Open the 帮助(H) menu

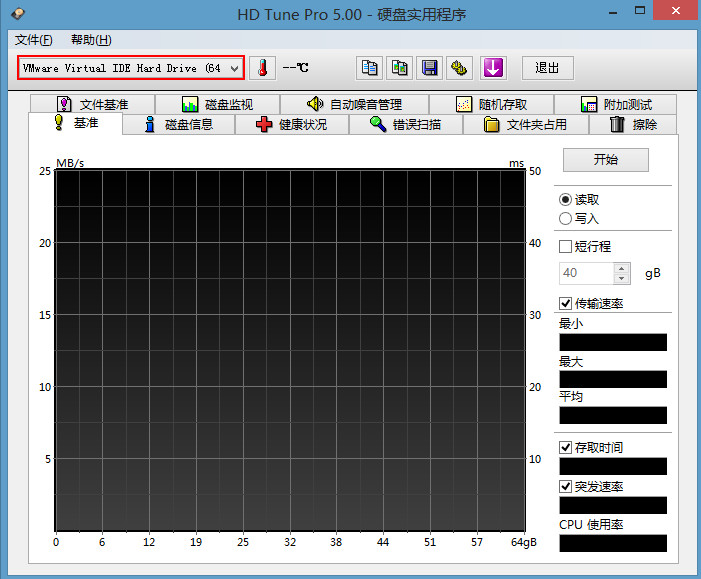coord(91,40)
